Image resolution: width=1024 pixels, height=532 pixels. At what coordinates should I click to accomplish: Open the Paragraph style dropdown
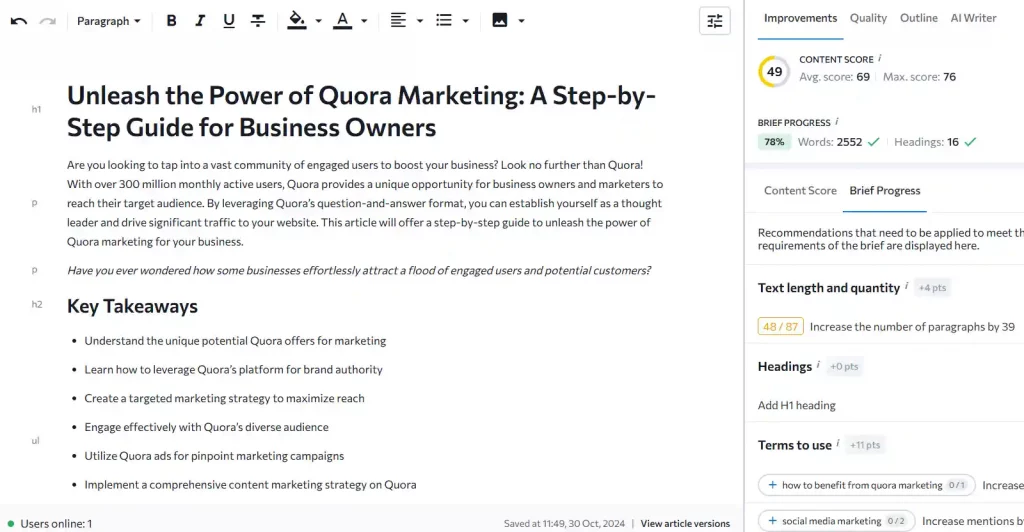(x=108, y=21)
